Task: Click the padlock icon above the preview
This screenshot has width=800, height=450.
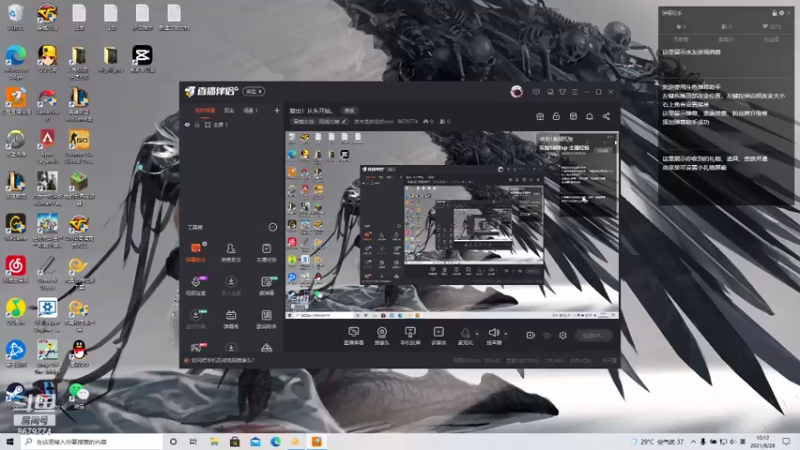Action: [556, 116]
